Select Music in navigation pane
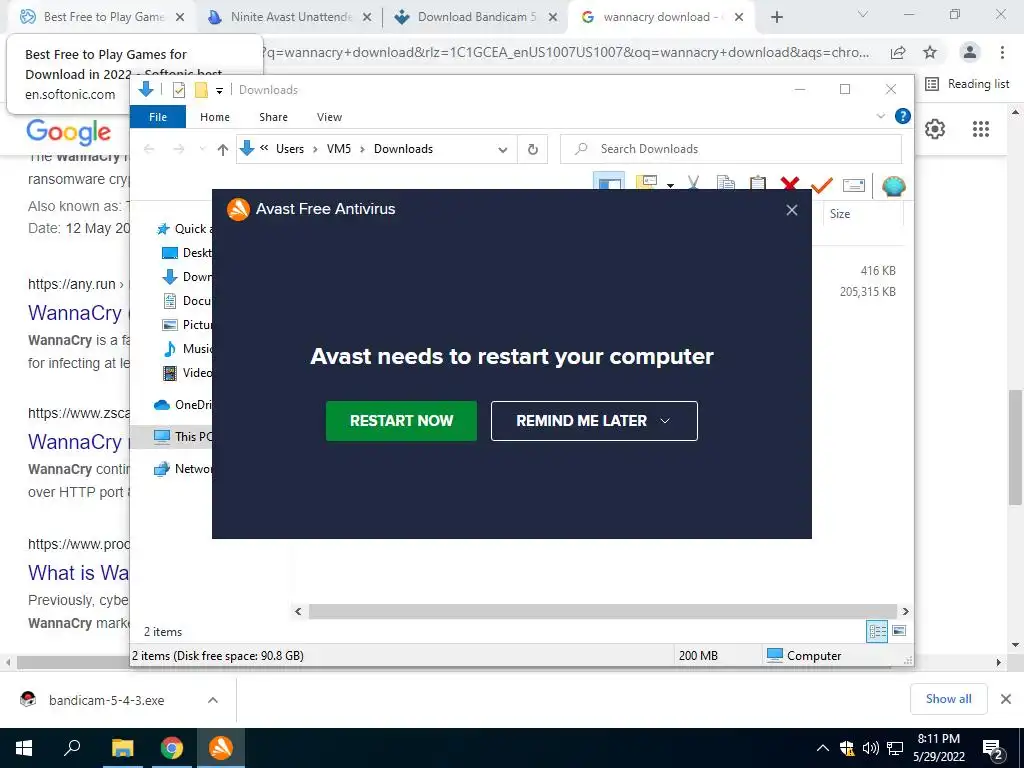1024x768 pixels. 187,349
